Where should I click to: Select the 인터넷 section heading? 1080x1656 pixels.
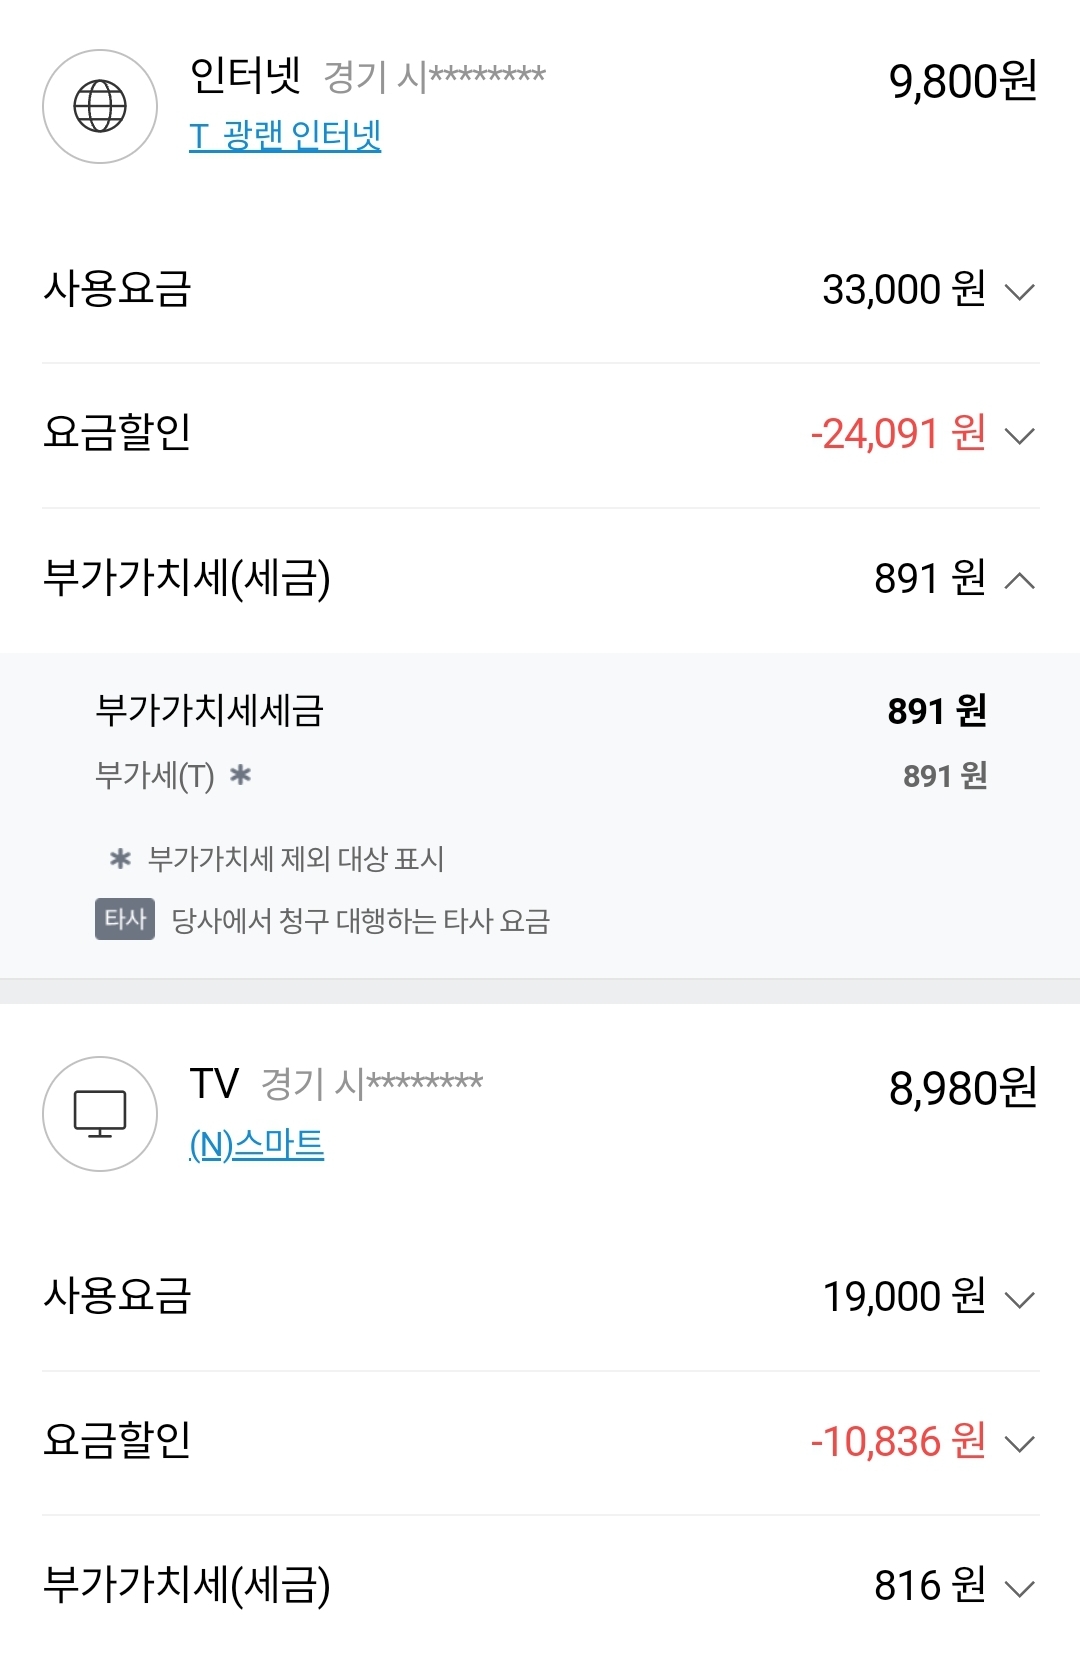pos(245,75)
